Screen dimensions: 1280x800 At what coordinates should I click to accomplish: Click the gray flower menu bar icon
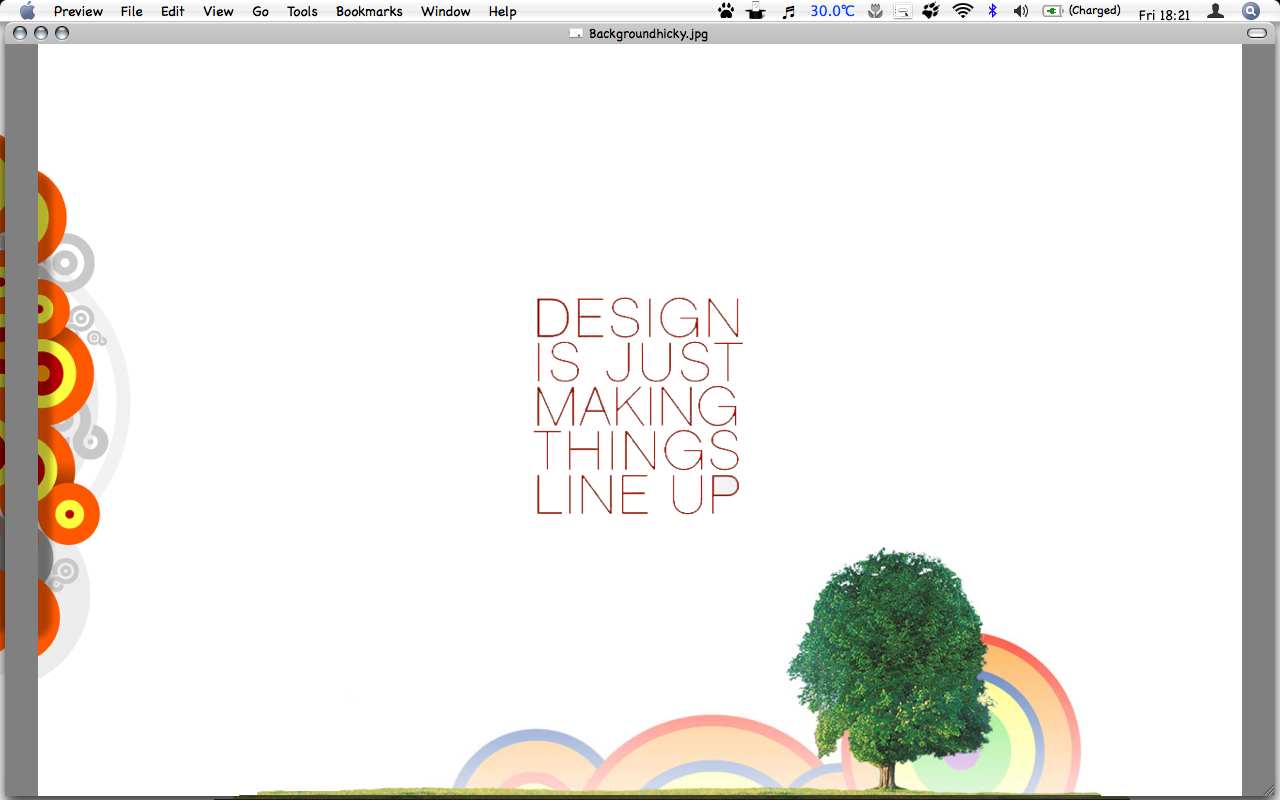pyautogui.click(x=875, y=11)
